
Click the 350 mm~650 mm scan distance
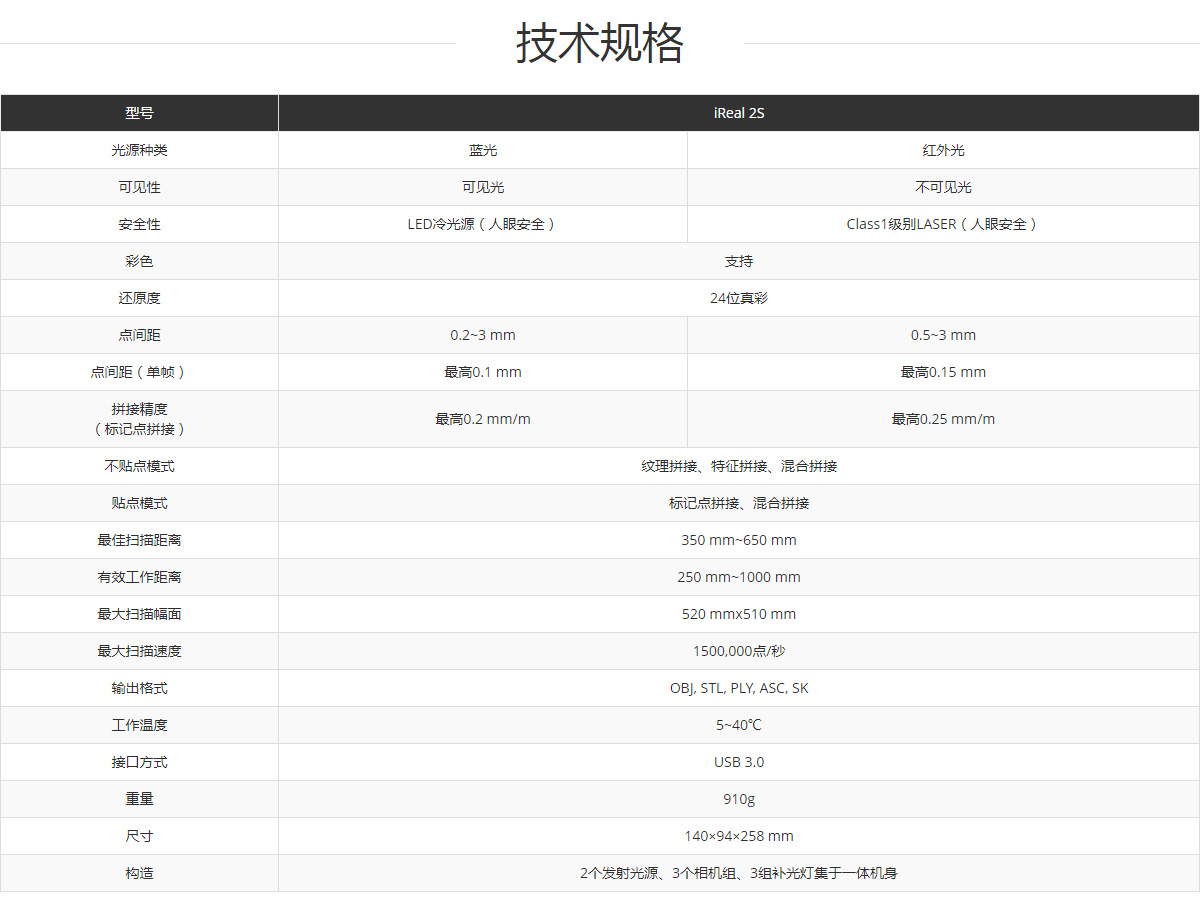coord(738,540)
